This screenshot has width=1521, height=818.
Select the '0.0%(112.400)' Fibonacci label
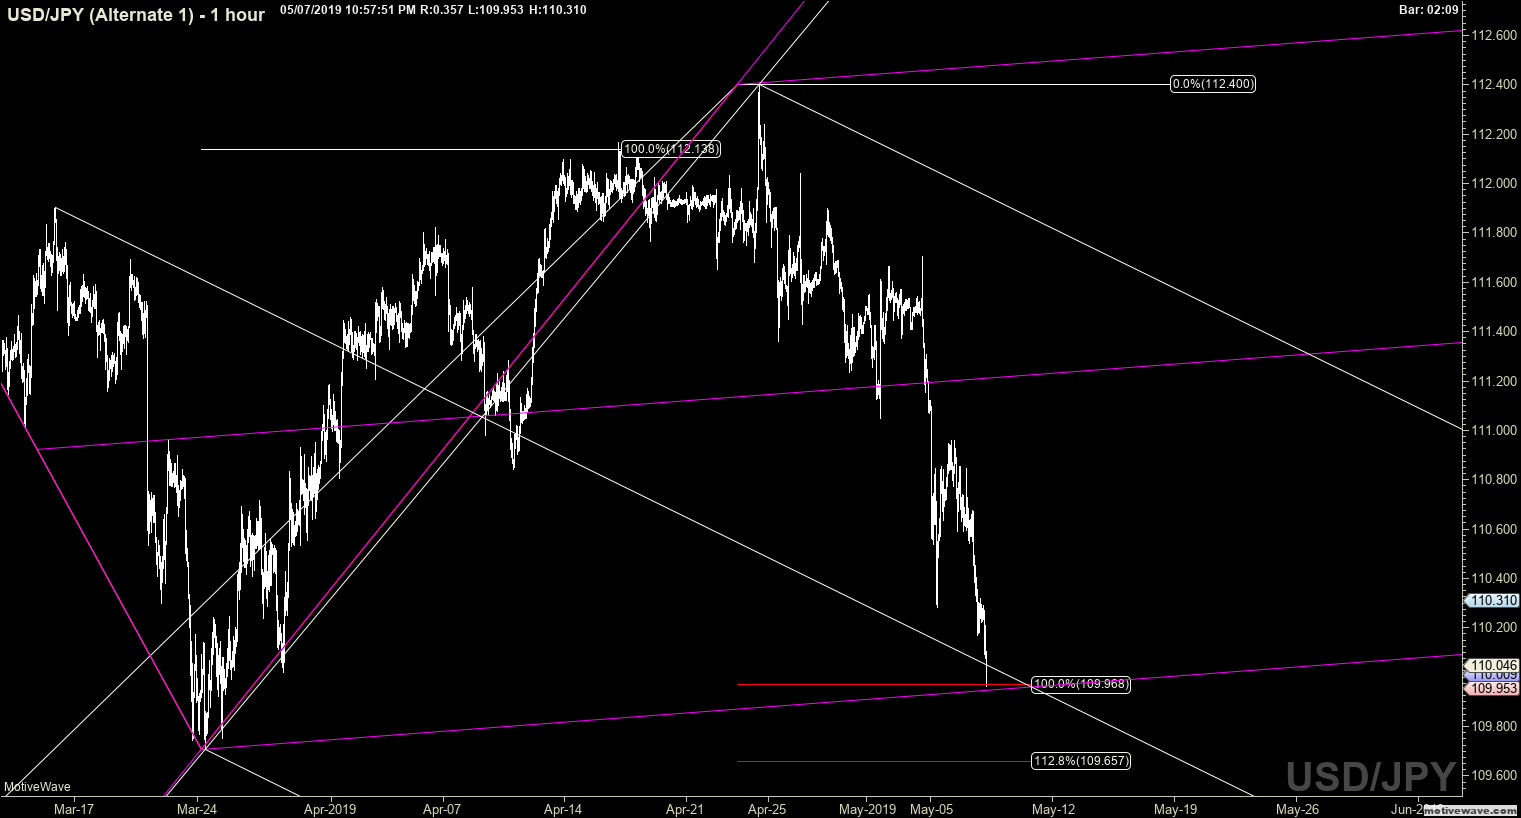(x=1213, y=84)
